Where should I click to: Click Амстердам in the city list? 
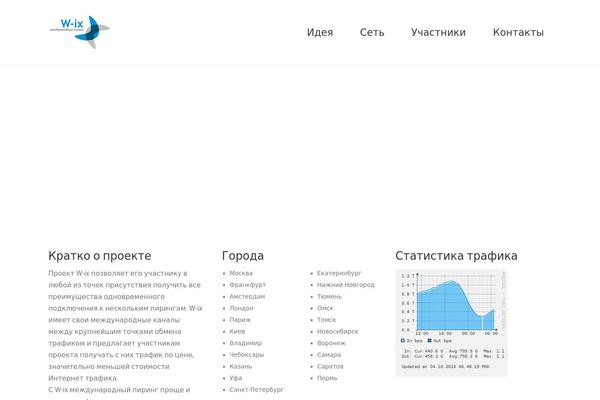pos(247,297)
